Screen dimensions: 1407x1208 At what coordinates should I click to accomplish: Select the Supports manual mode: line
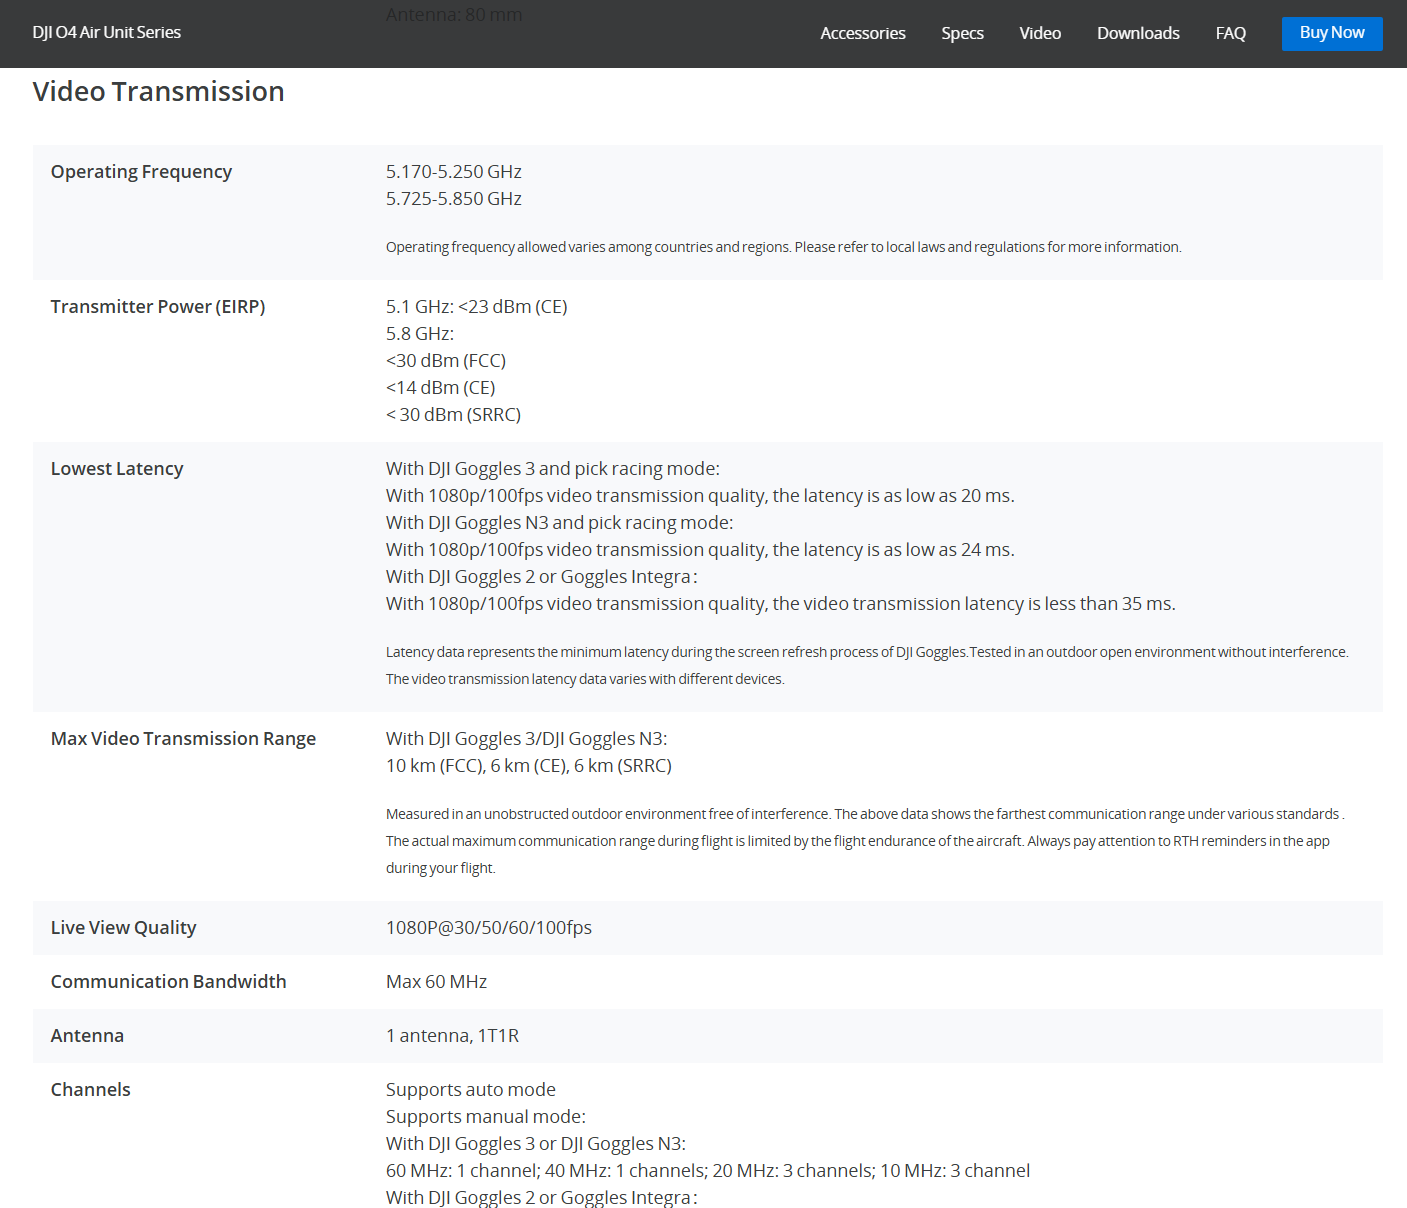[486, 1117]
